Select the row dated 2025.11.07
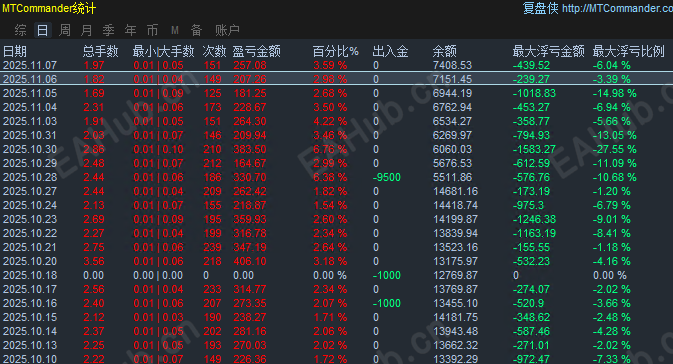Image resolution: width=673 pixels, height=364 pixels. [336, 65]
